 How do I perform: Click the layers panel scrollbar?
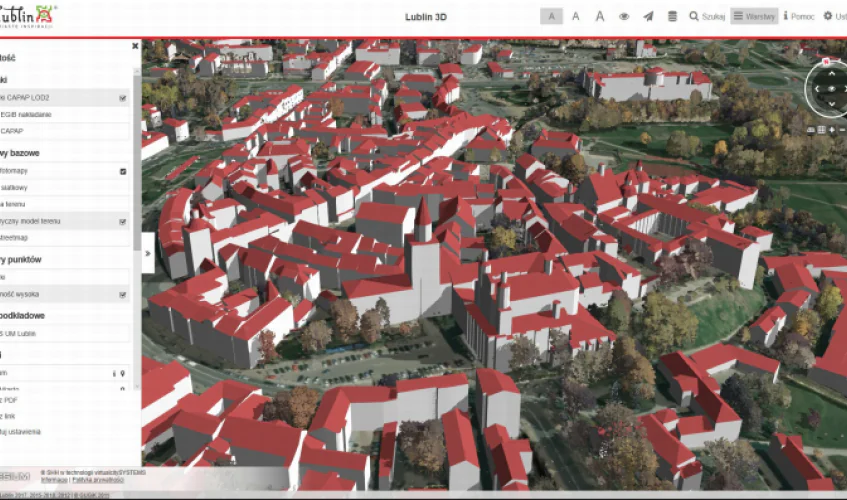(x=137, y=162)
